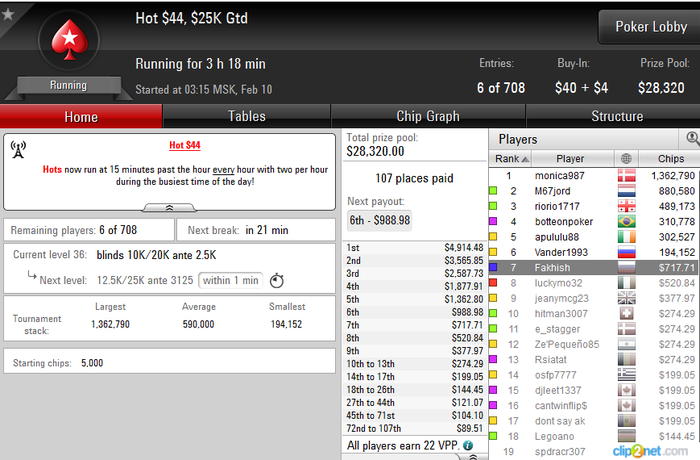Open the Chip Graph tab
The image size is (700, 460).
coord(428,116)
